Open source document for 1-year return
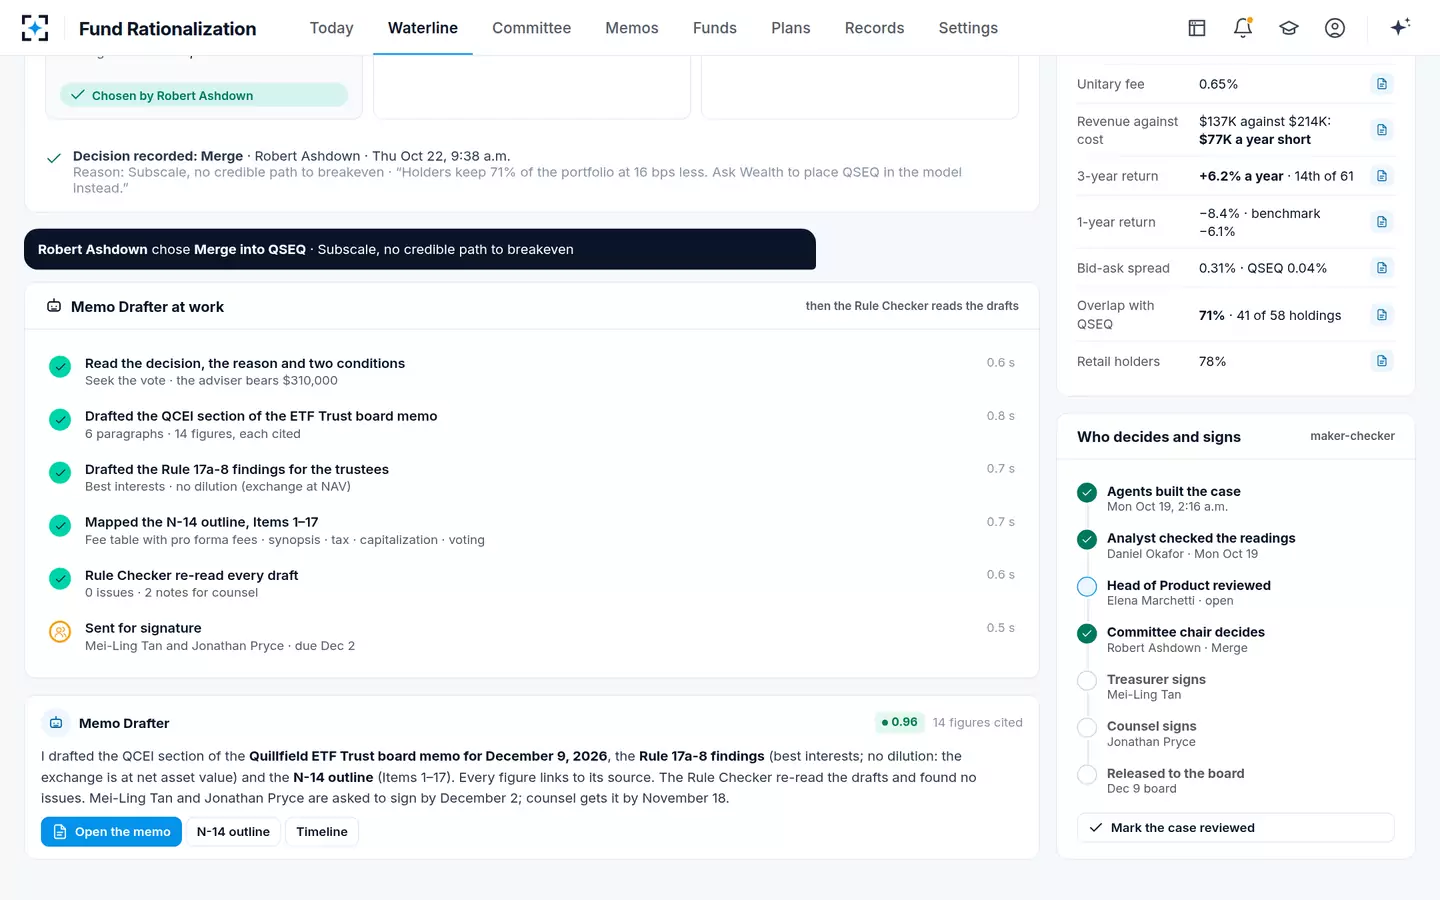 click(x=1382, y=222)
